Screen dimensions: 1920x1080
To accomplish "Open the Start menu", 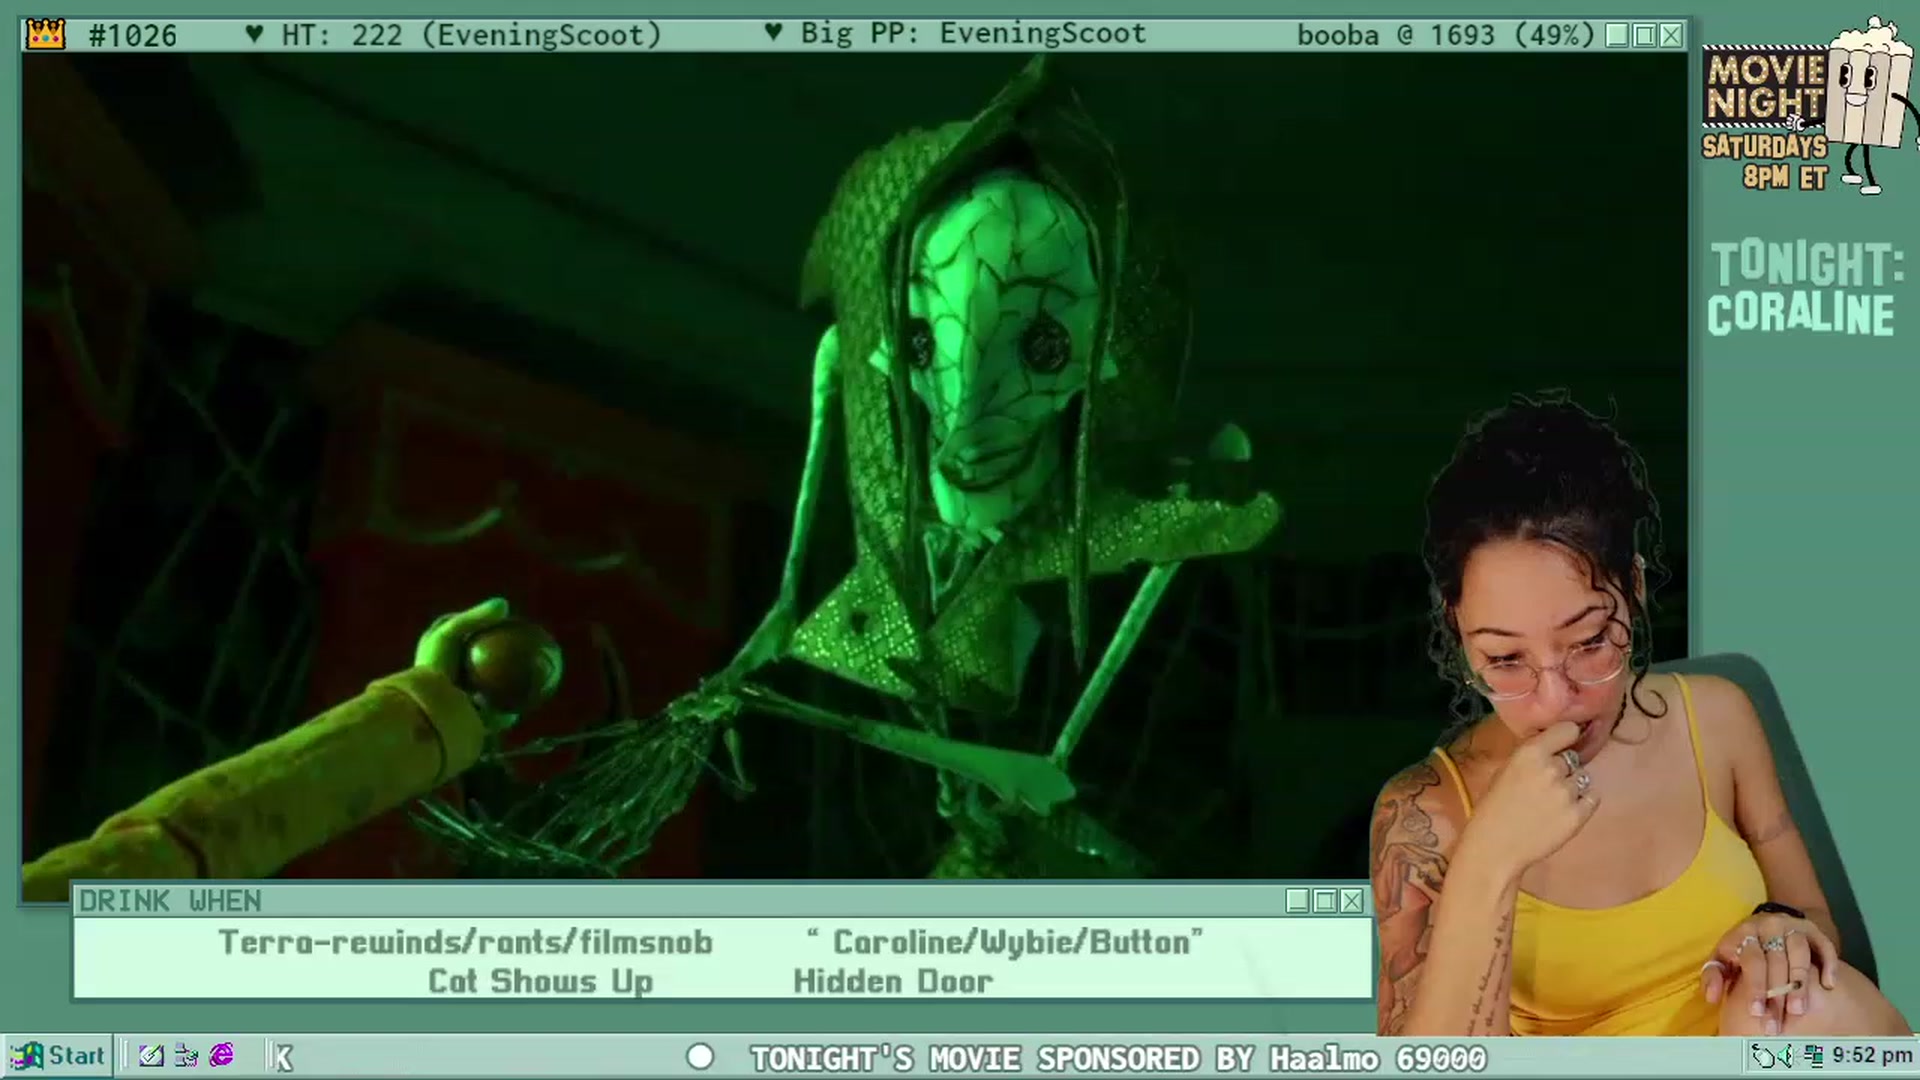I will coord(56,1055).
